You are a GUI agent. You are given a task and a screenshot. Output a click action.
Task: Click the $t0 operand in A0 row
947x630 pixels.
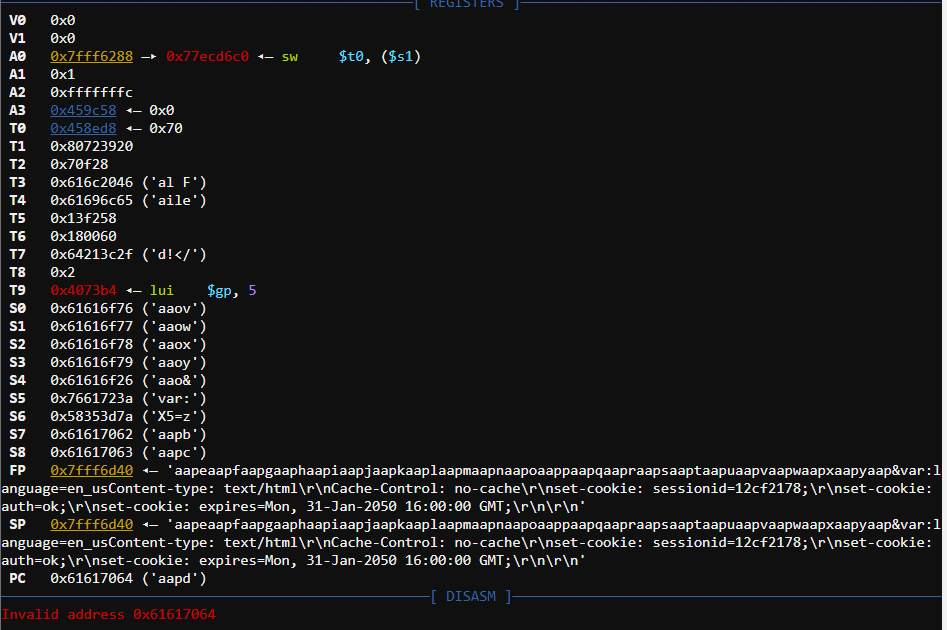point(351,57)
